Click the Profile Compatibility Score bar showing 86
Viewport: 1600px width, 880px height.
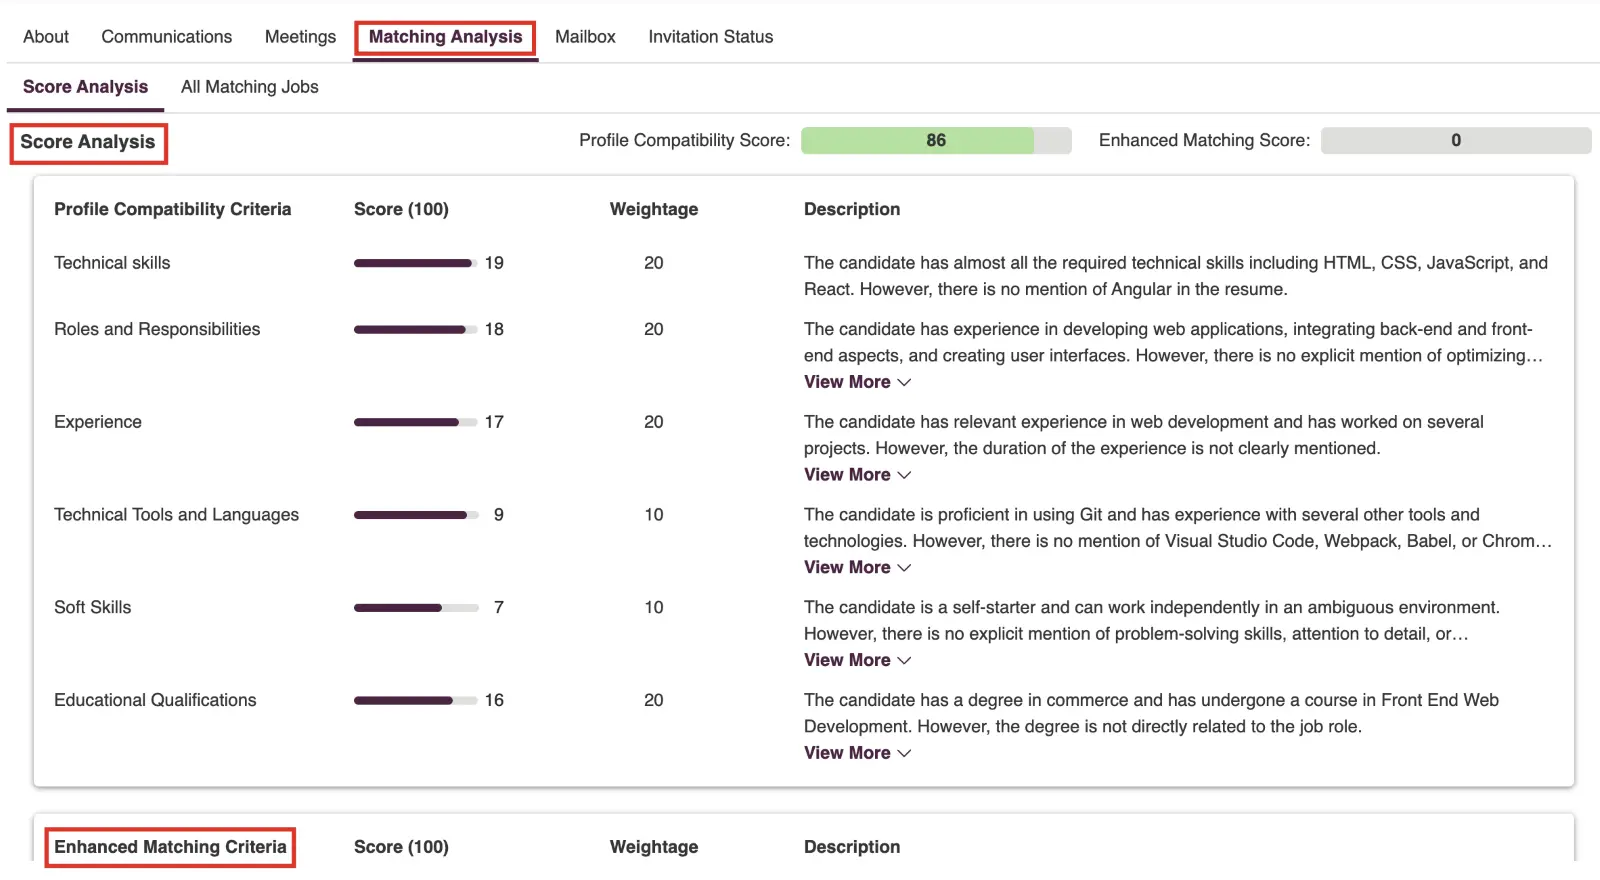coord(936,140)
